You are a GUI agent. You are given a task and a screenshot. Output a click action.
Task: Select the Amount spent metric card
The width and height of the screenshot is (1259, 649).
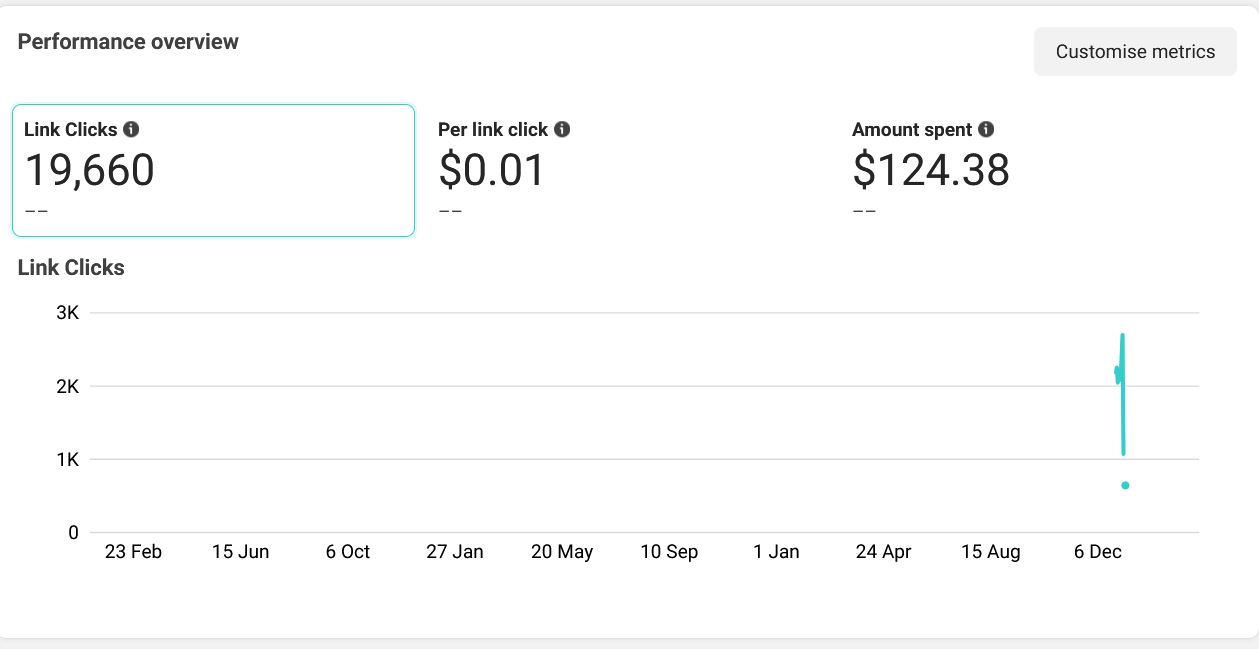(1040, 170)
